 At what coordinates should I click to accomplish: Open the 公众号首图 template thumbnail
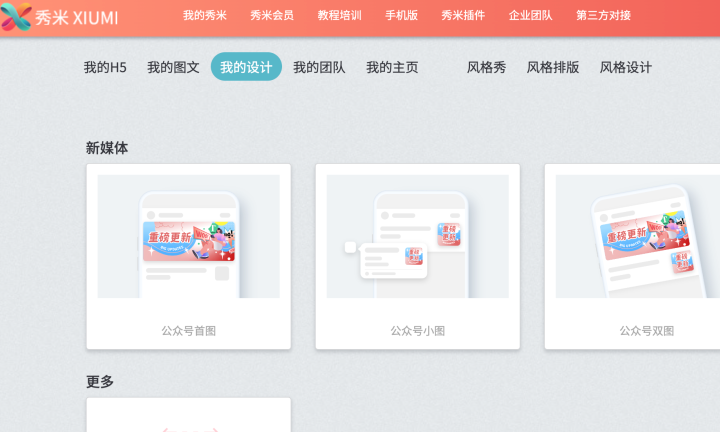coord(189,236)
